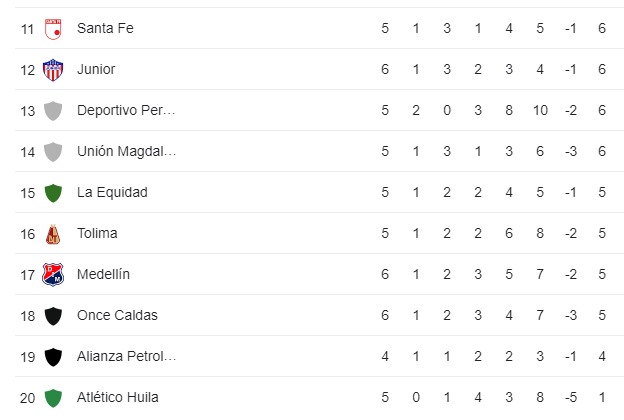The width and height of the screenshot is (624, 420).
Task: Click the Santa Fe team crest
Action: pyautogui.click(x=53, y=29)
